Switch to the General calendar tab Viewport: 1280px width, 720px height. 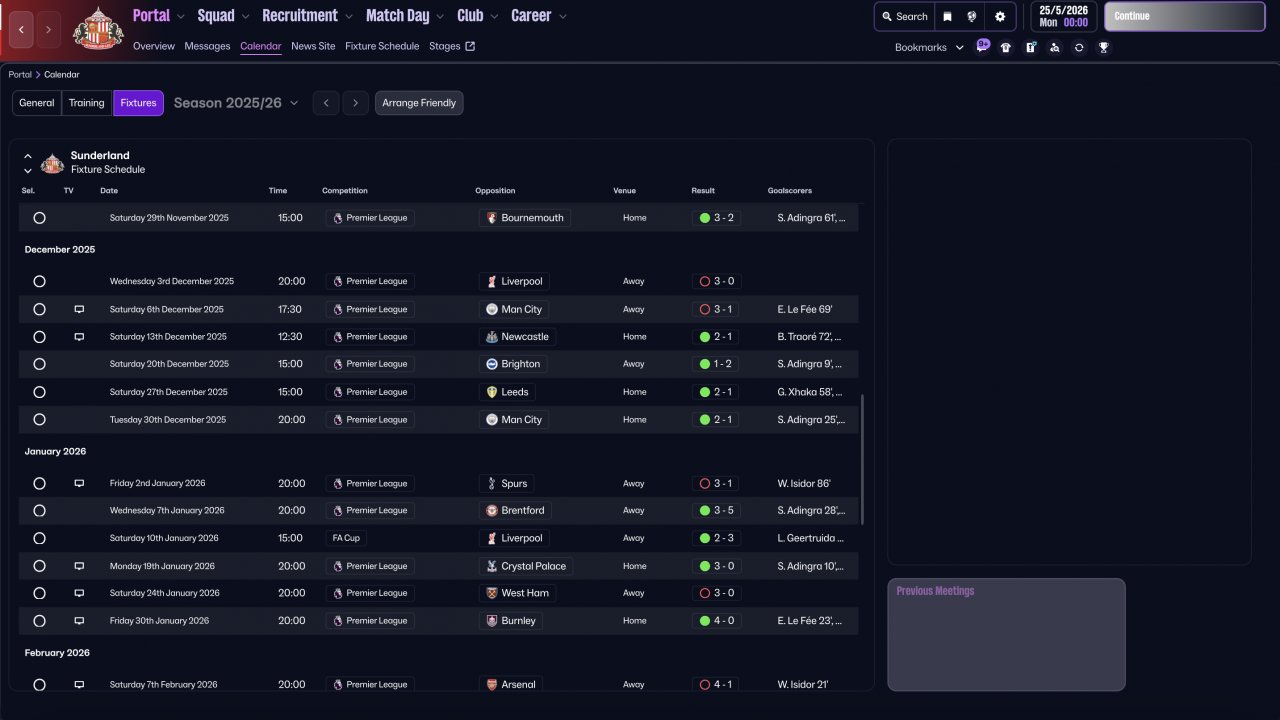point(37,103)
